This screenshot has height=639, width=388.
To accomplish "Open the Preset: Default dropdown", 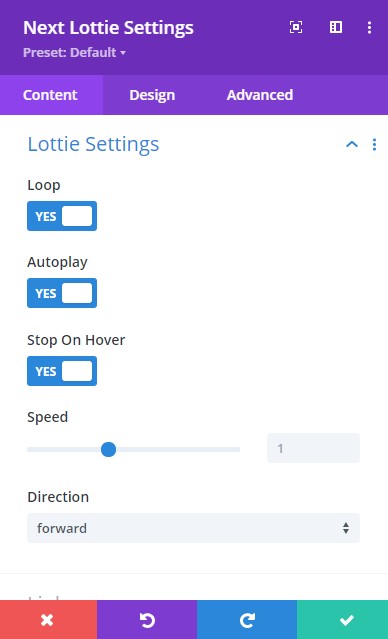I will click(x=75, y=53).
